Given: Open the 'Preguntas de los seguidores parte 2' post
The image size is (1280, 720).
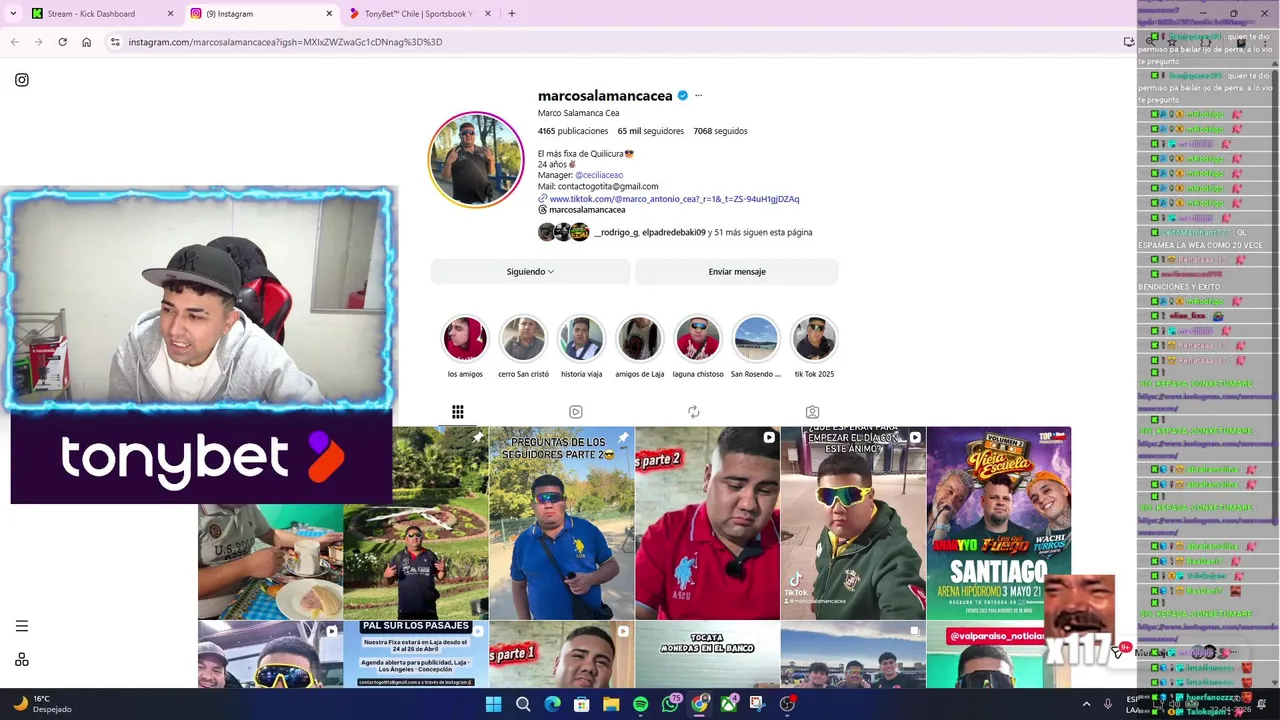Looking at the screenshot, I should (x=562, y=523).
